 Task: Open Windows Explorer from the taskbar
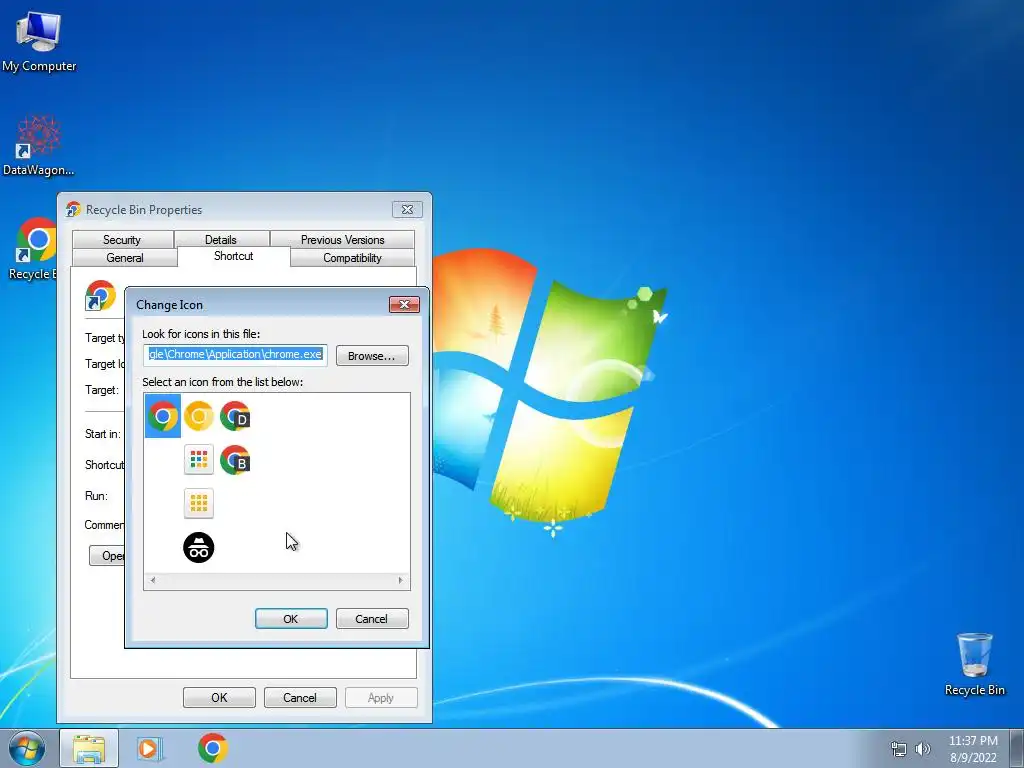coord(89,748)
